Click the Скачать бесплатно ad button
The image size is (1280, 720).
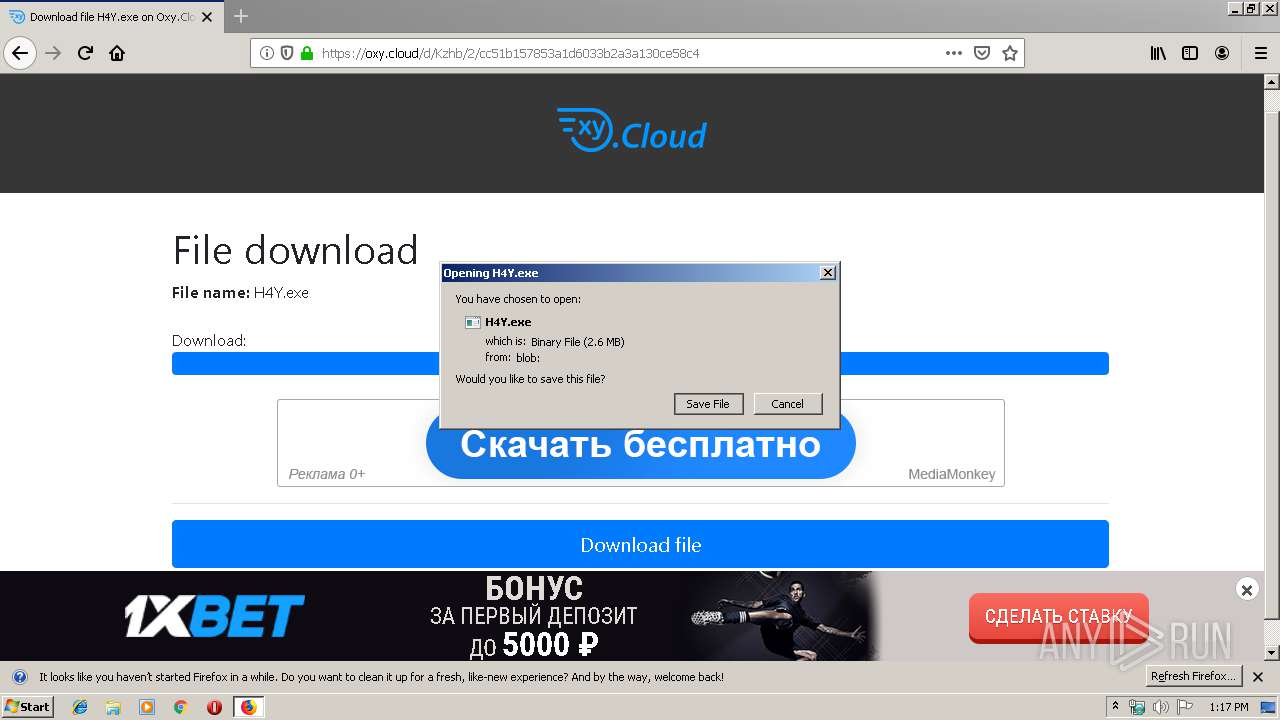(x=640, y=443)
